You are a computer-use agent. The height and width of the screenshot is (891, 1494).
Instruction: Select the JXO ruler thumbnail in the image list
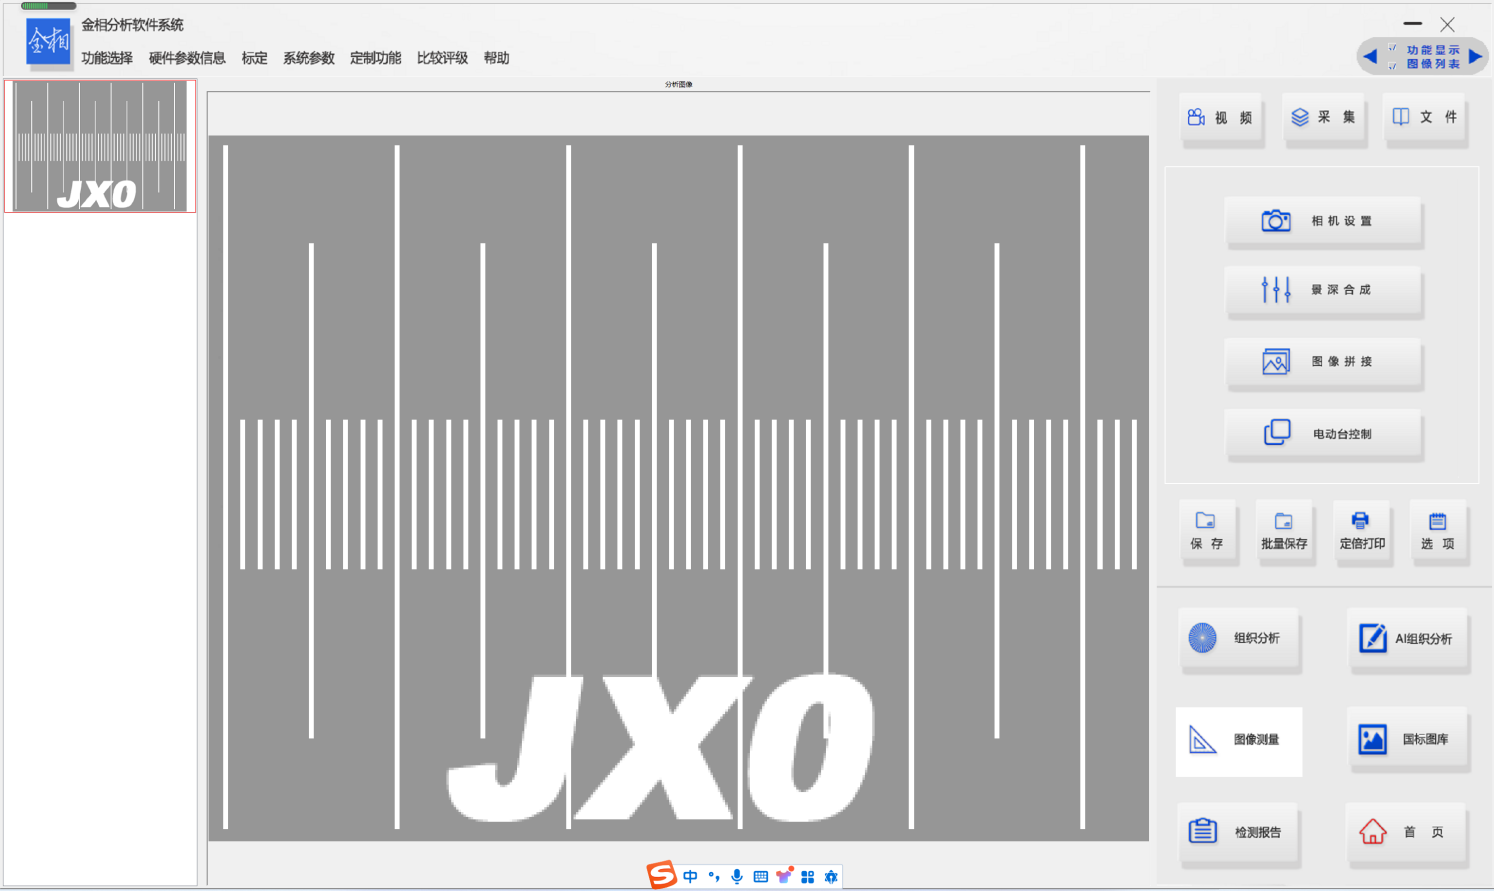click(x=100, y=146)
